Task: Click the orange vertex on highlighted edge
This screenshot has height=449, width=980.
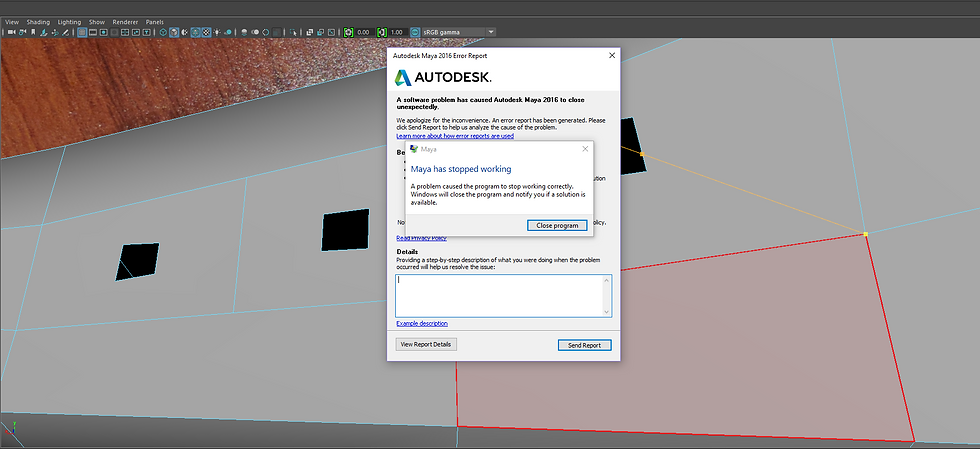Action: pyautogui.click(x=642, y=153)
